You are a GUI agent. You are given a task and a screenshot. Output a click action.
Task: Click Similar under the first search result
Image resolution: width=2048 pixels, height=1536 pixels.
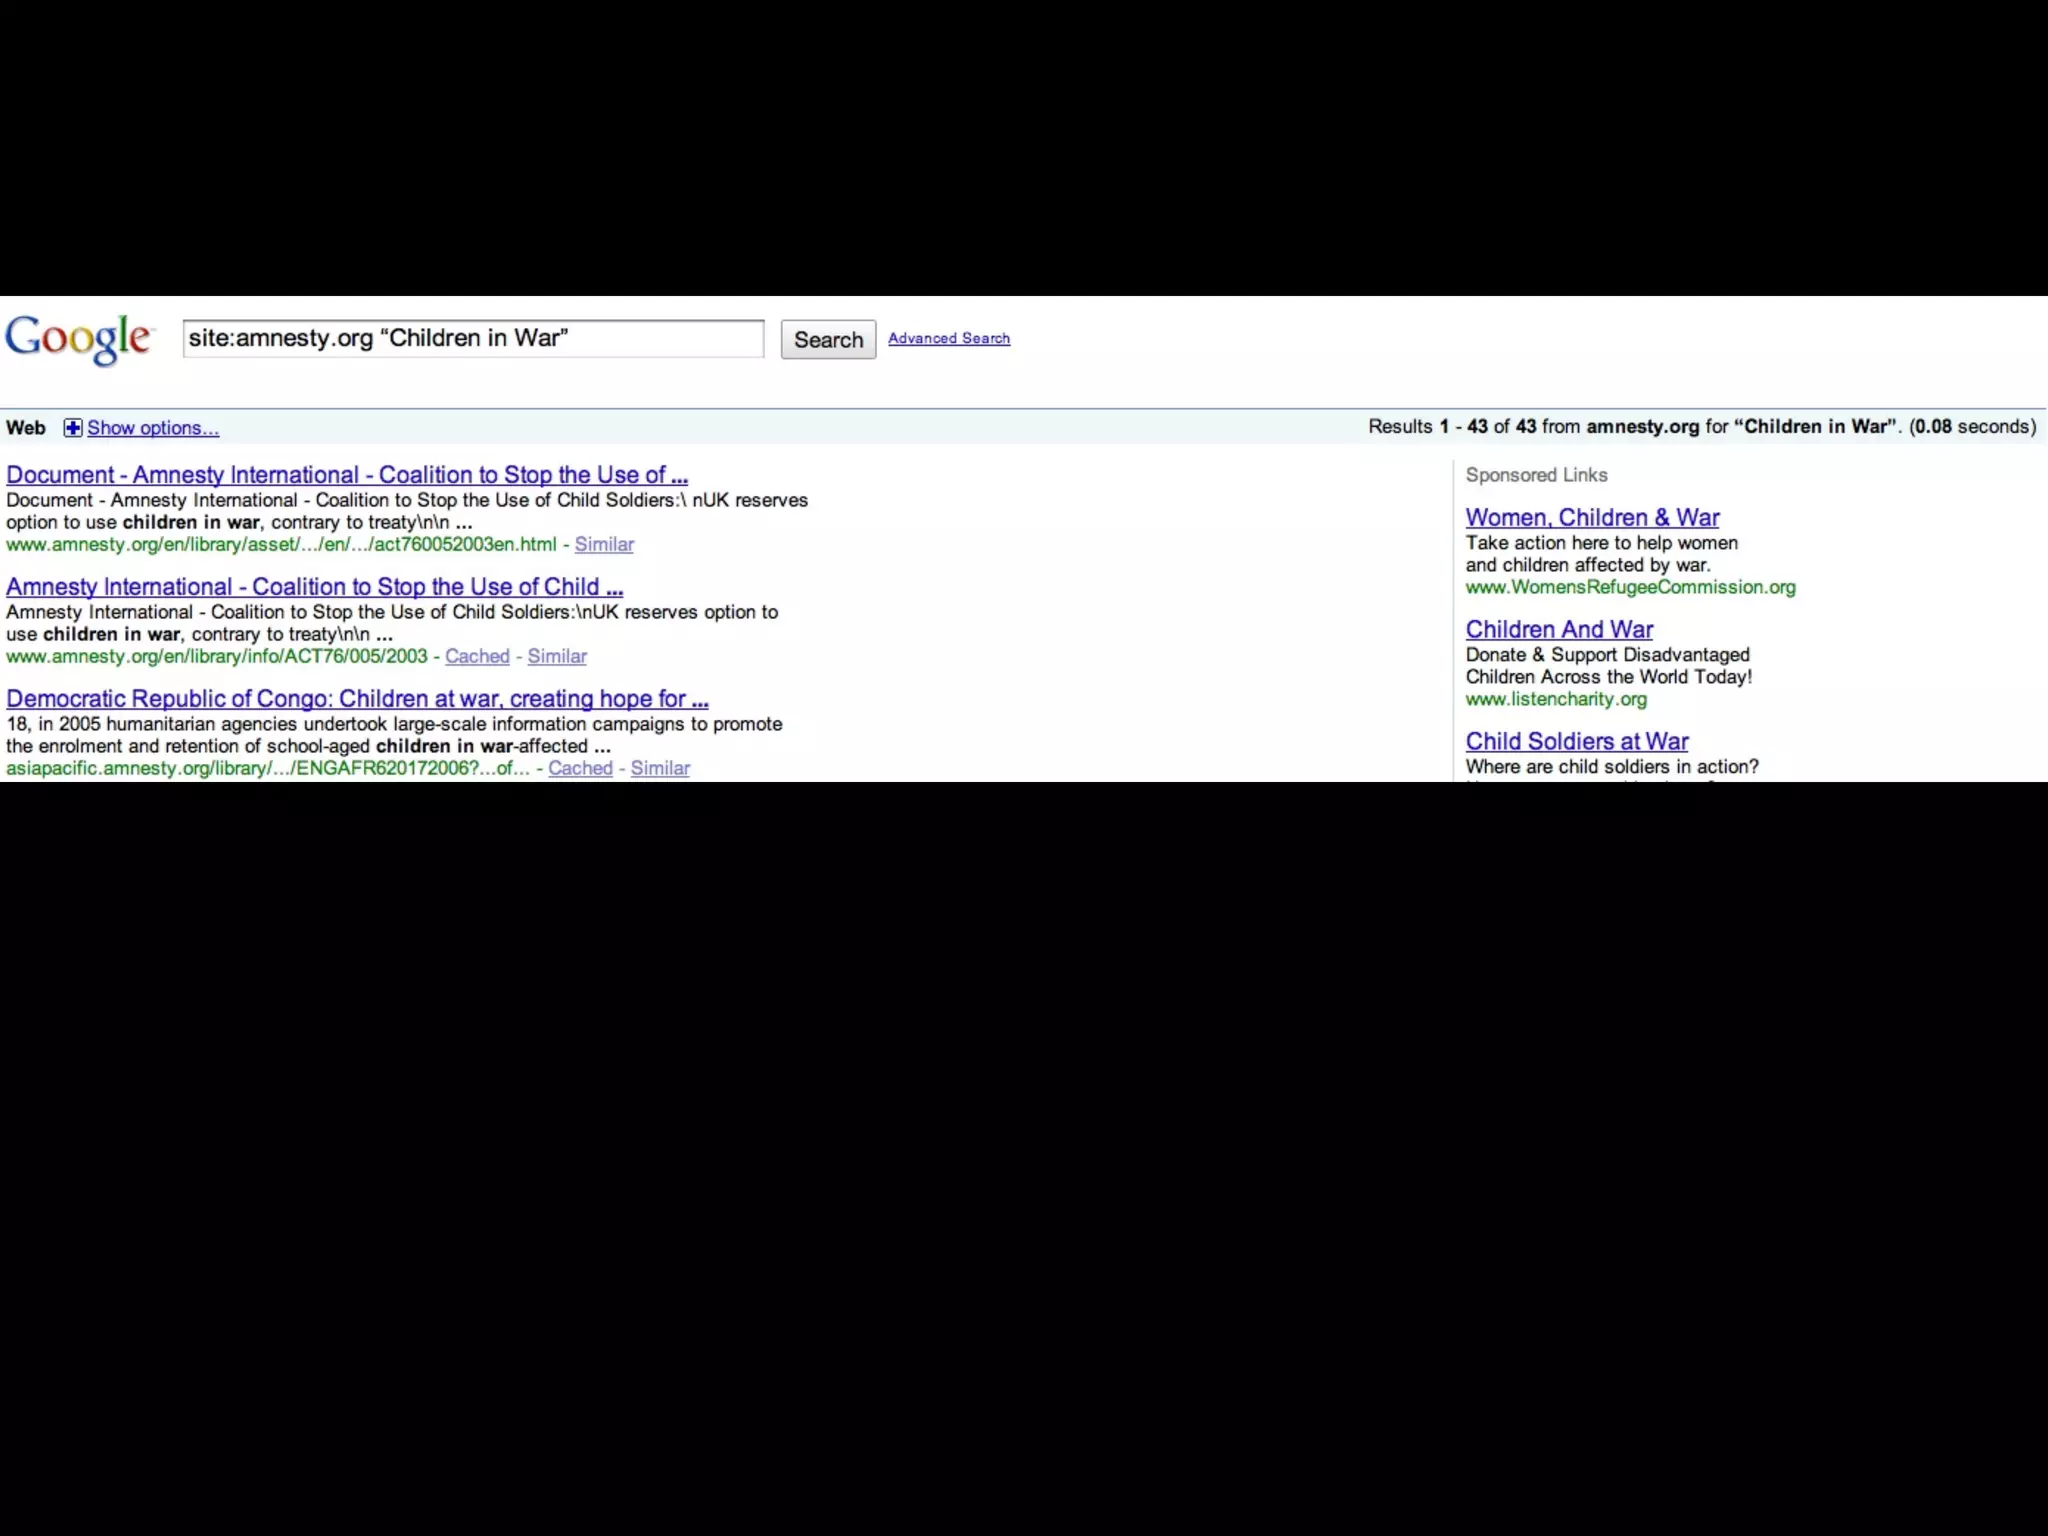tap(604, 545)
